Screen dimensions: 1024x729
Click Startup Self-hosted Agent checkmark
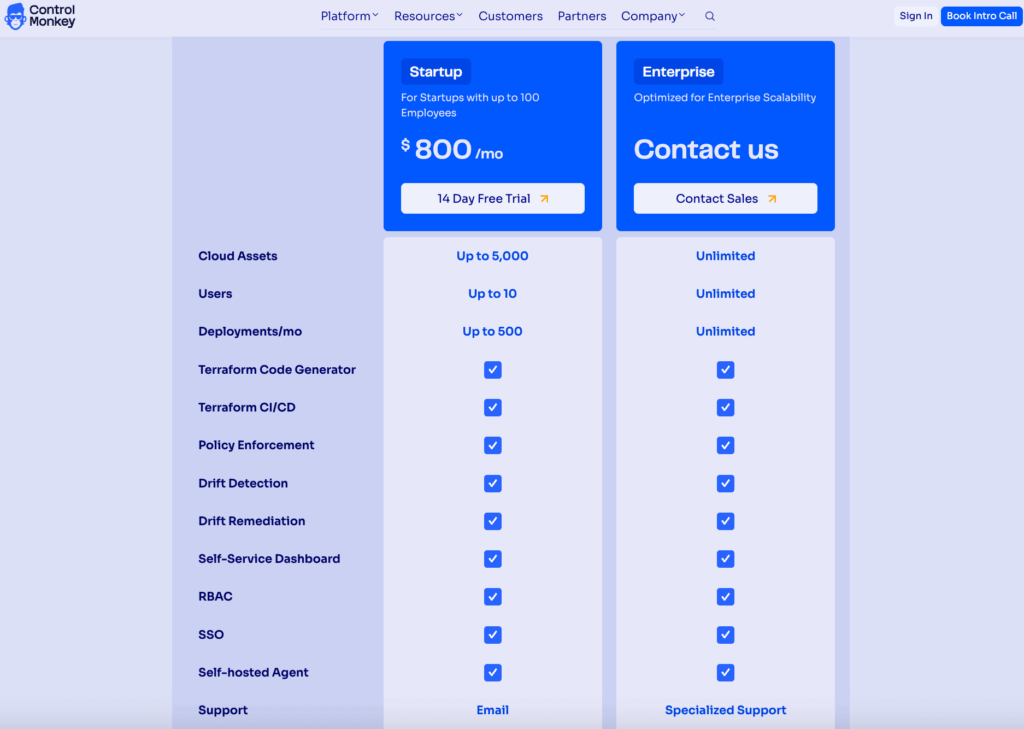point(492,673)
